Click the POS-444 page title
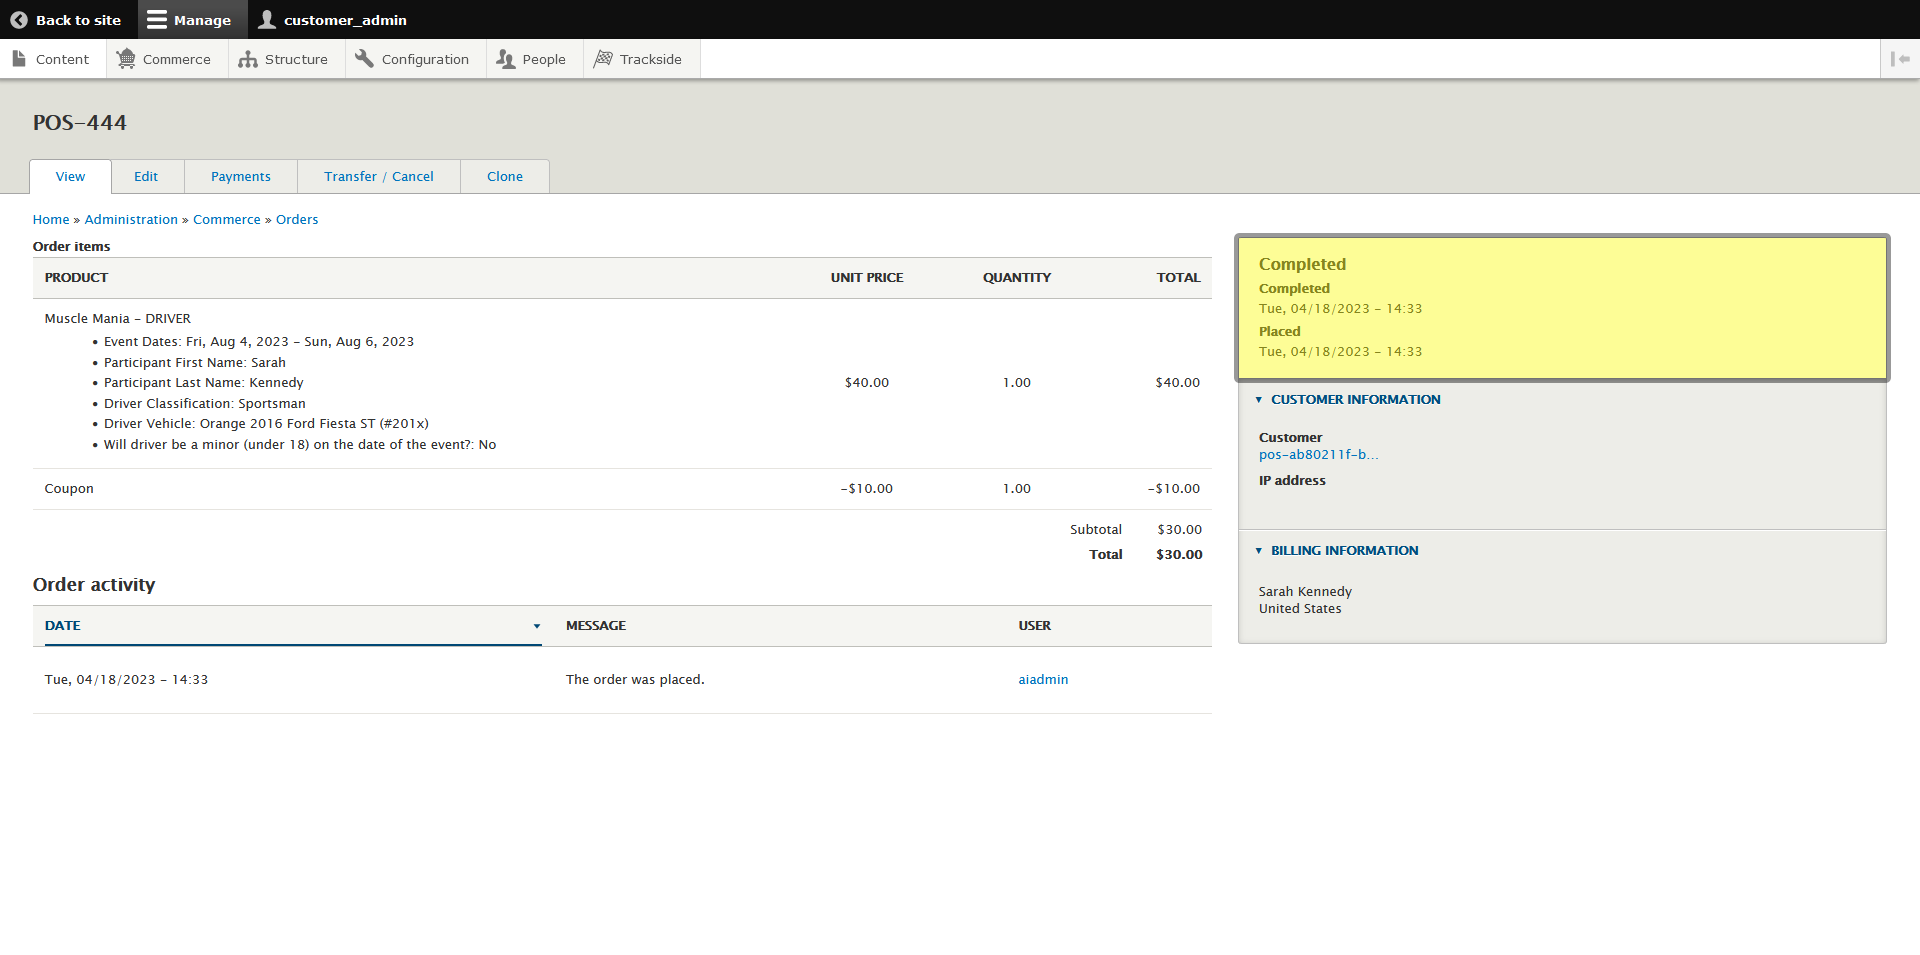 [80, 123]
